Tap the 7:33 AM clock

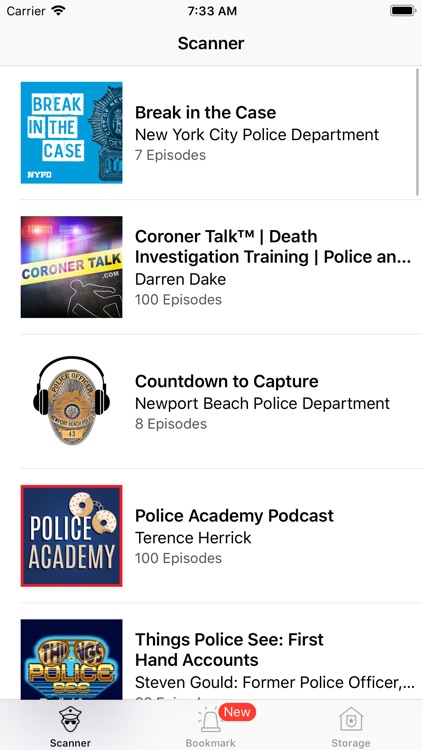(x=212, y=11)
